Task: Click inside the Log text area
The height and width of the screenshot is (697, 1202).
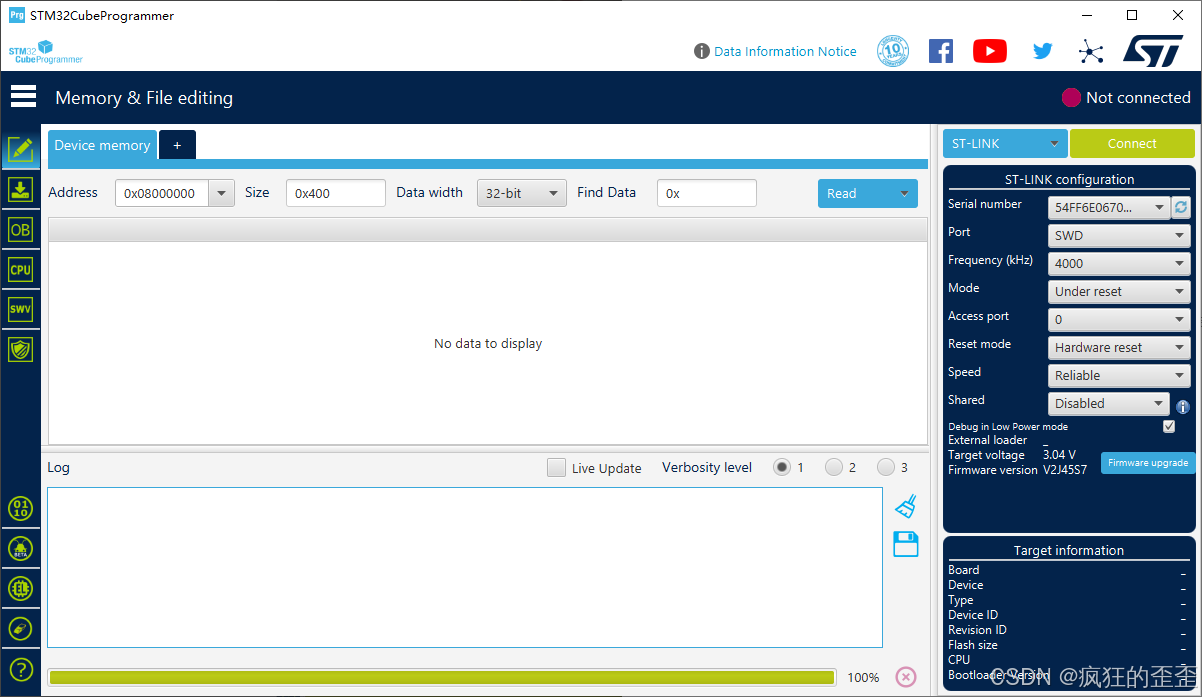Action: [x=465, y=567]
